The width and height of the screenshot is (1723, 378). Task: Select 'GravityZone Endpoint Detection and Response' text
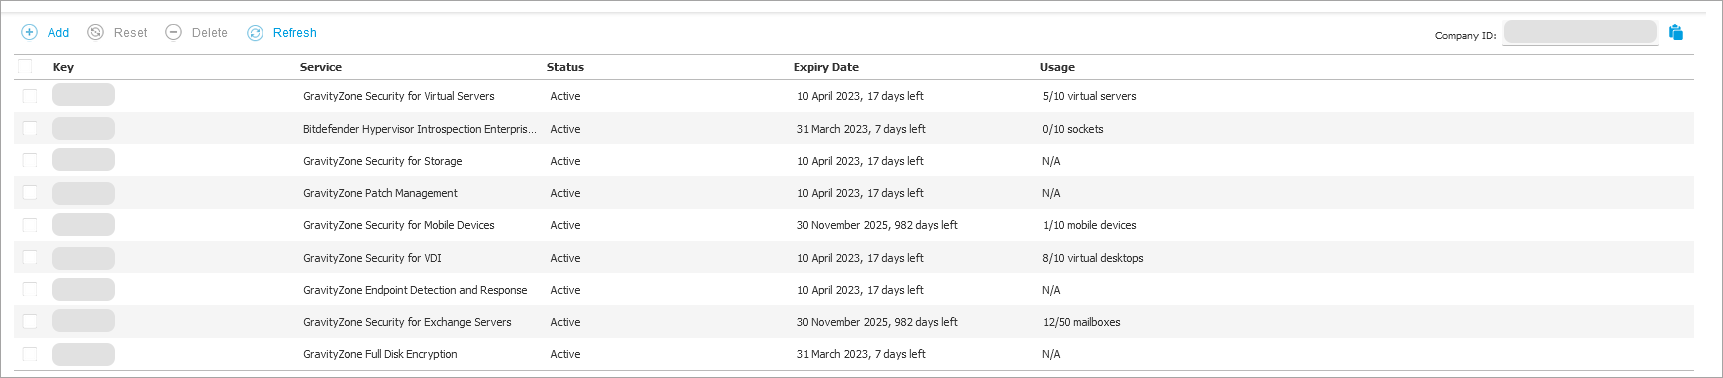tap(415, 290)
